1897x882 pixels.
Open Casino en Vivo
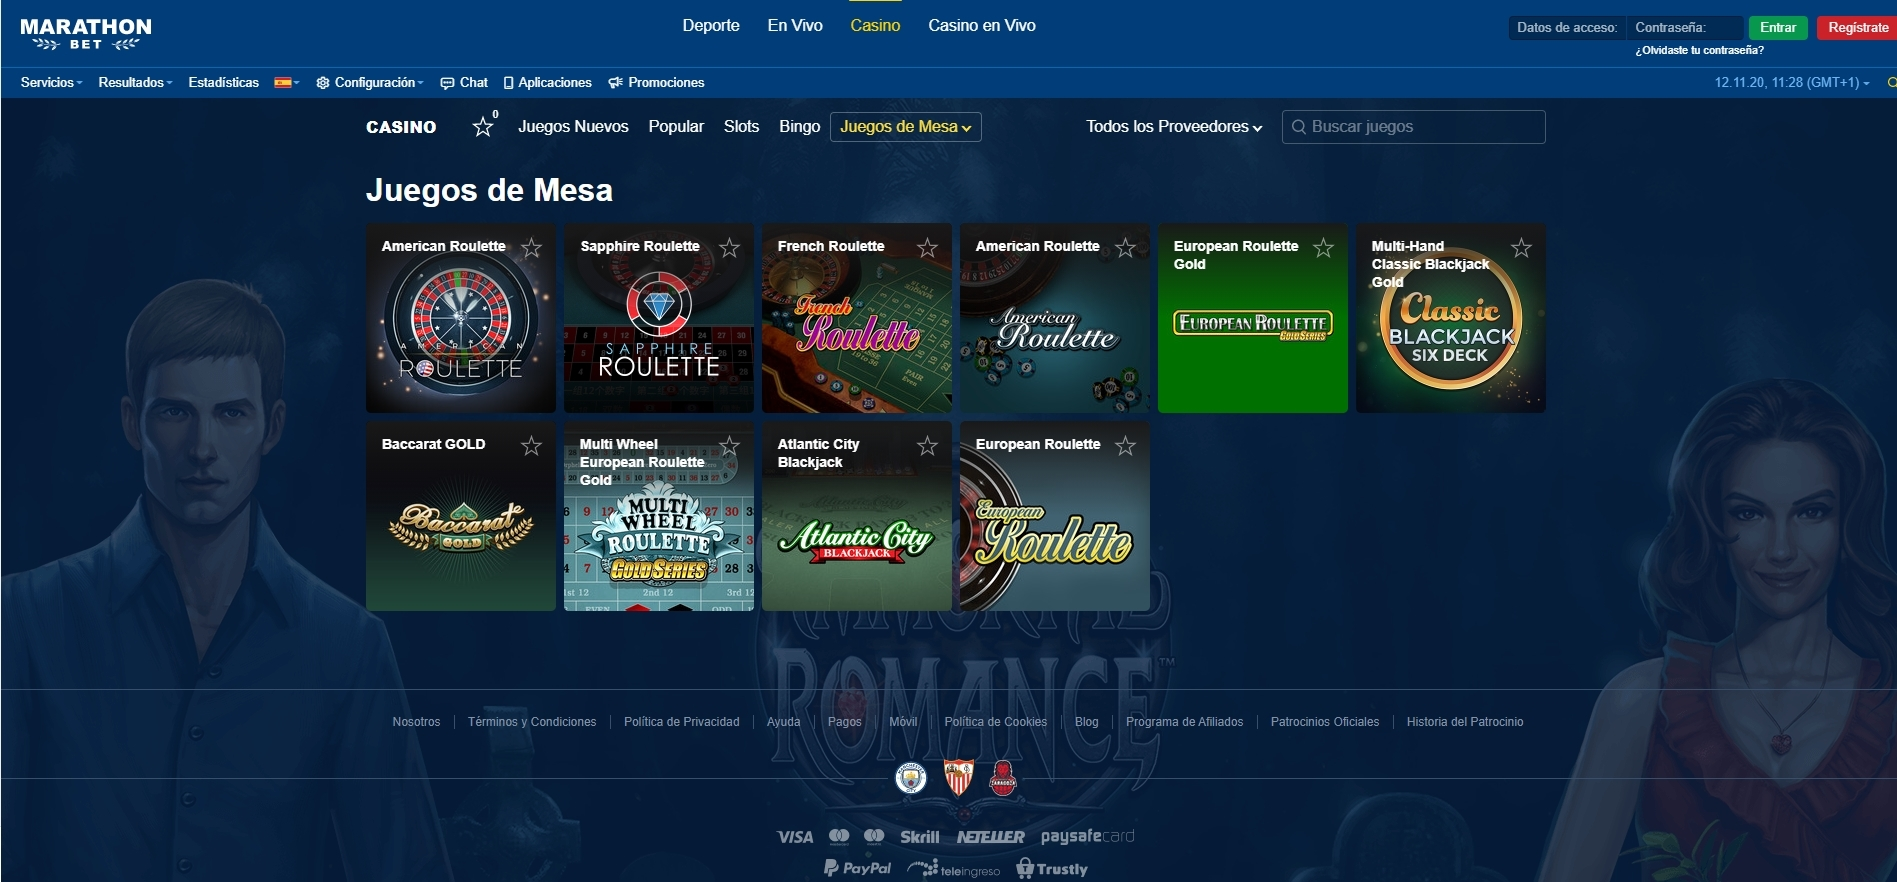[x=982, y=26]
